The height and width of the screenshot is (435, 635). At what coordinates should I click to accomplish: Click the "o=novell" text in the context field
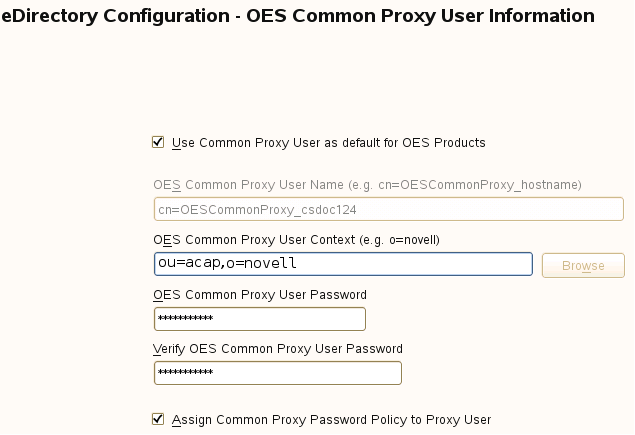pos(262,263)
